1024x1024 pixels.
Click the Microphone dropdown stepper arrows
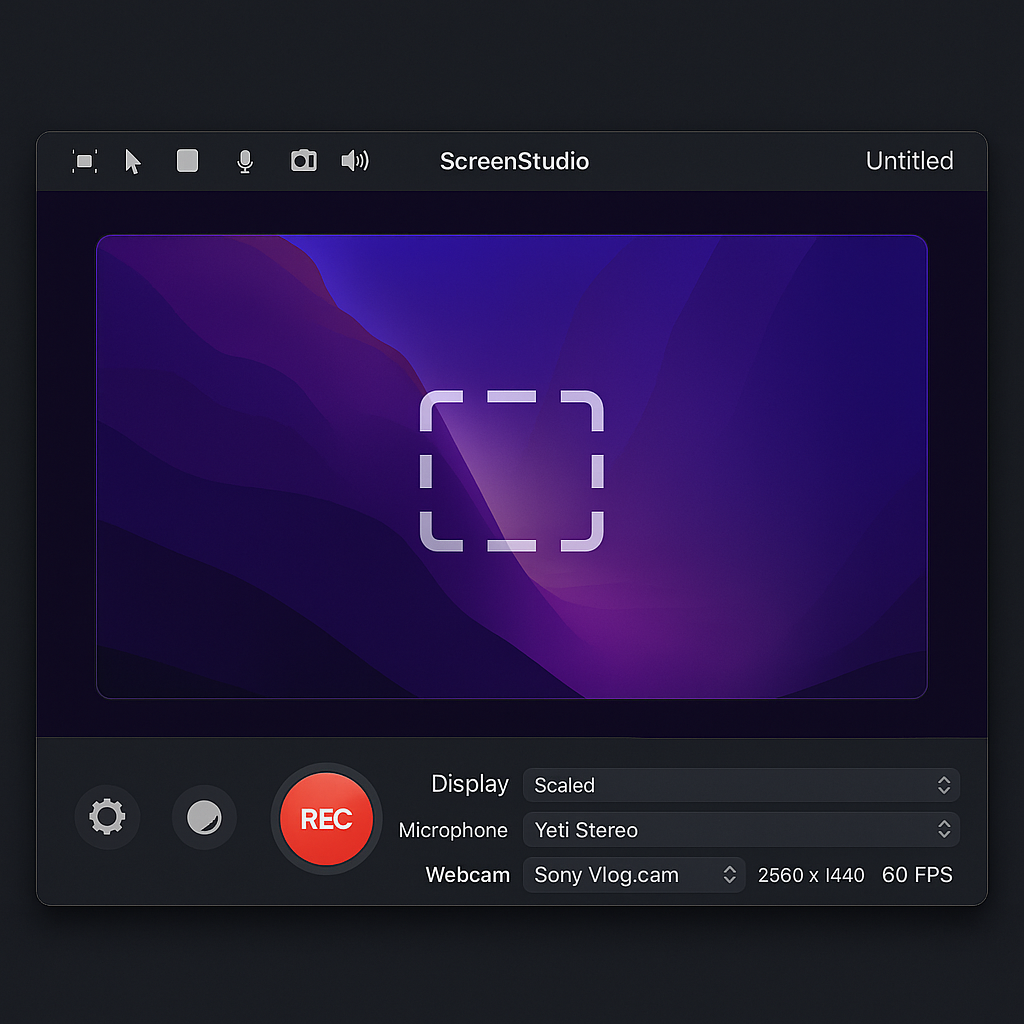pos(943,830)
